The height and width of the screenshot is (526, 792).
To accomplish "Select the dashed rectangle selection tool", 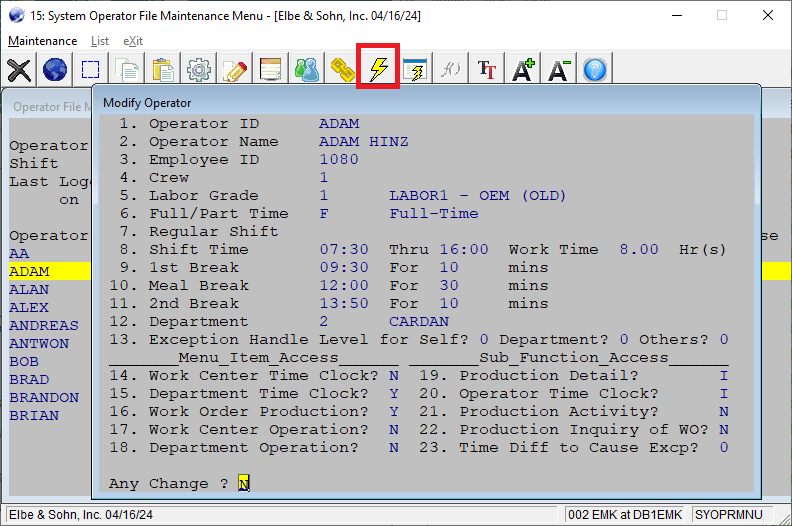I will tap(90, 69).
